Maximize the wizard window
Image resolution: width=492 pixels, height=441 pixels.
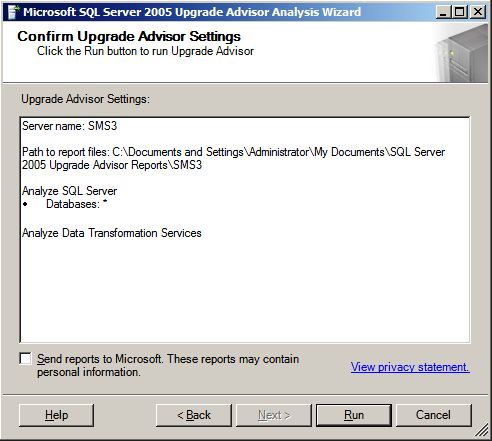[x=460, y=12]
